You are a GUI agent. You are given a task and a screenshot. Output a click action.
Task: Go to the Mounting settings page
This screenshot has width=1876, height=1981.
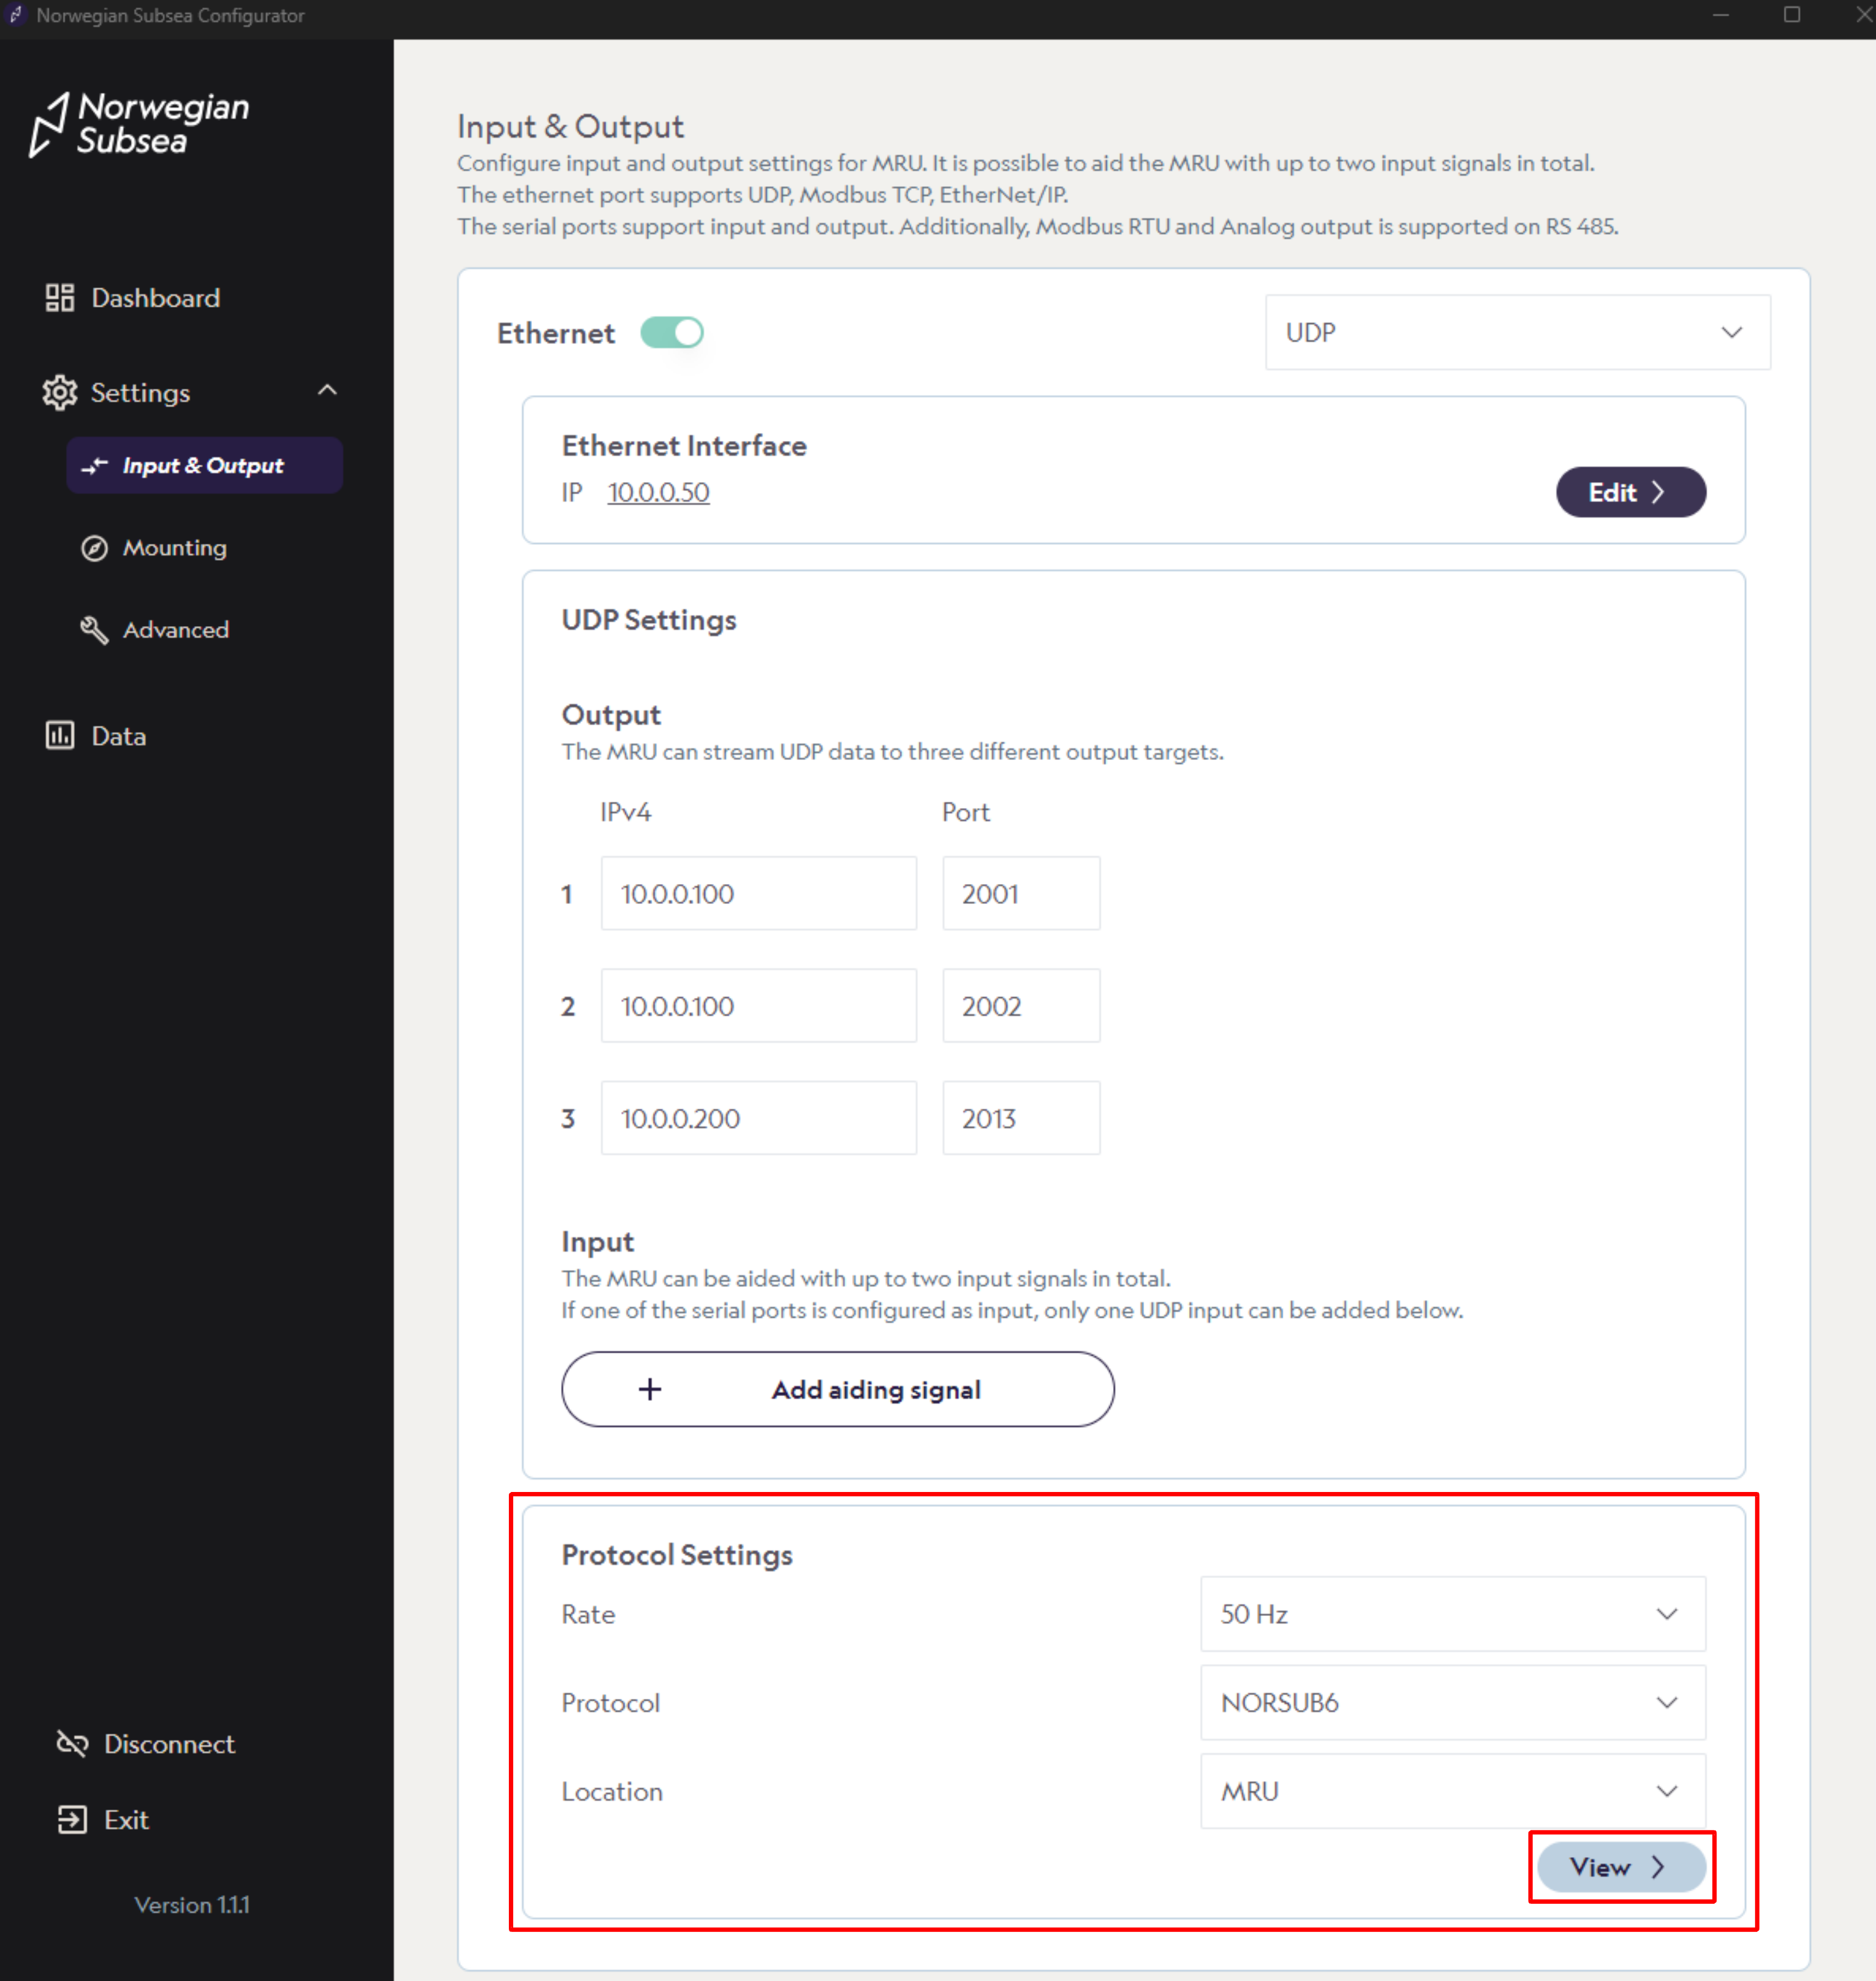click(175, 548)
